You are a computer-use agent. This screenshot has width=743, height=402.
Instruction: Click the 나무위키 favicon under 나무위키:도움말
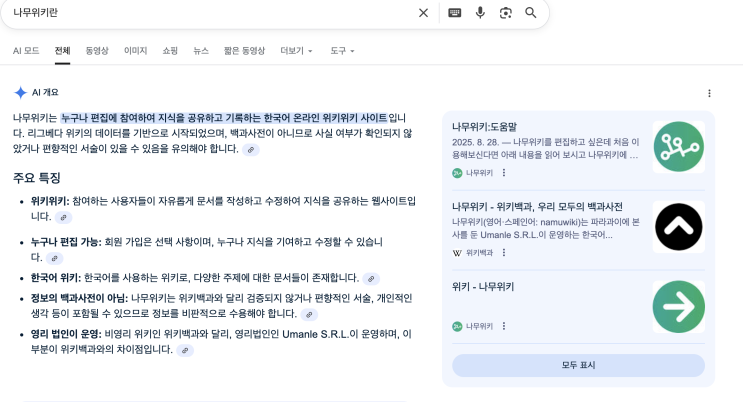(457, 173)
